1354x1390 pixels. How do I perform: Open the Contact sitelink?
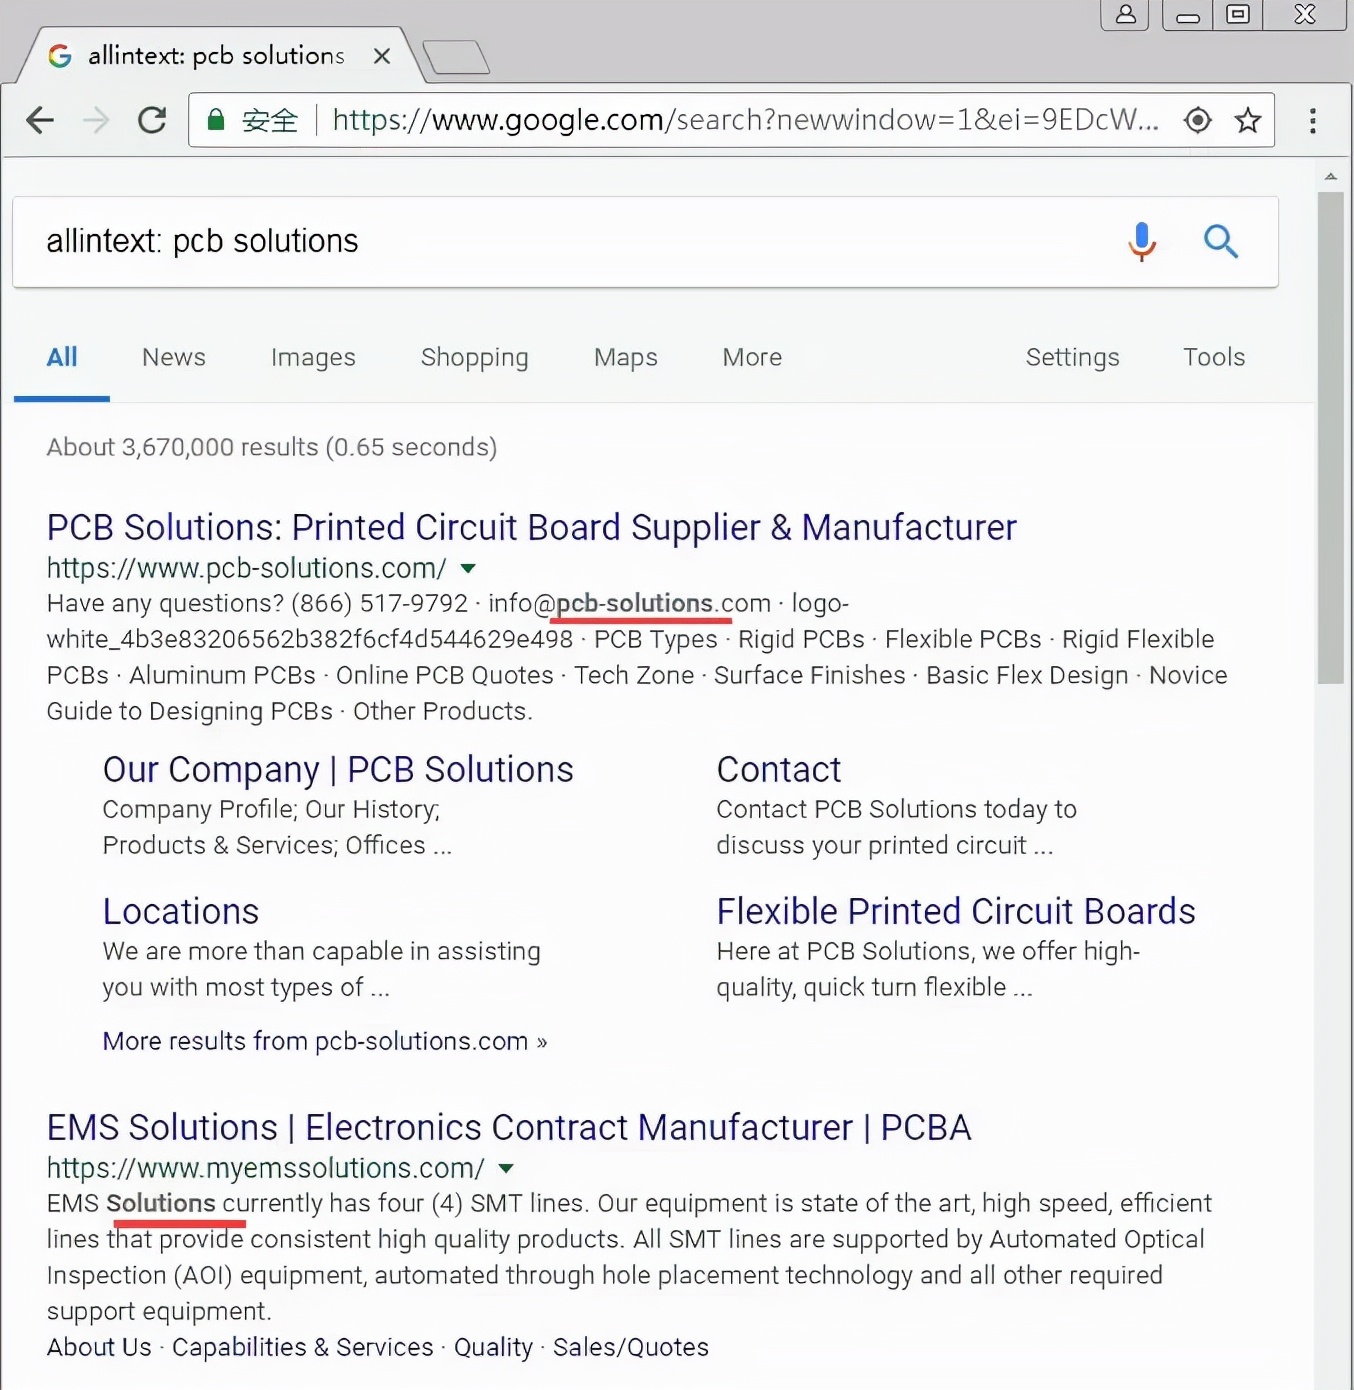pos(779,769)
